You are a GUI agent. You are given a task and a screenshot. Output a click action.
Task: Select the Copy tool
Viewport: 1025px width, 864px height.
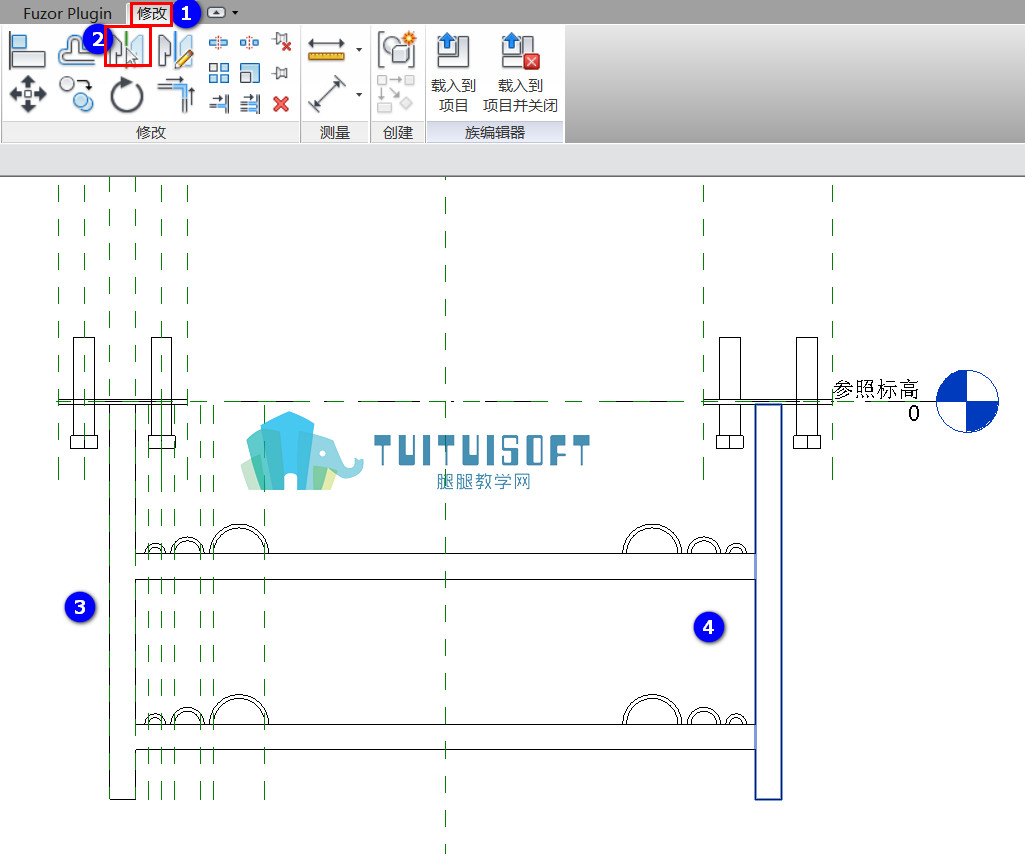pos(76,94)
